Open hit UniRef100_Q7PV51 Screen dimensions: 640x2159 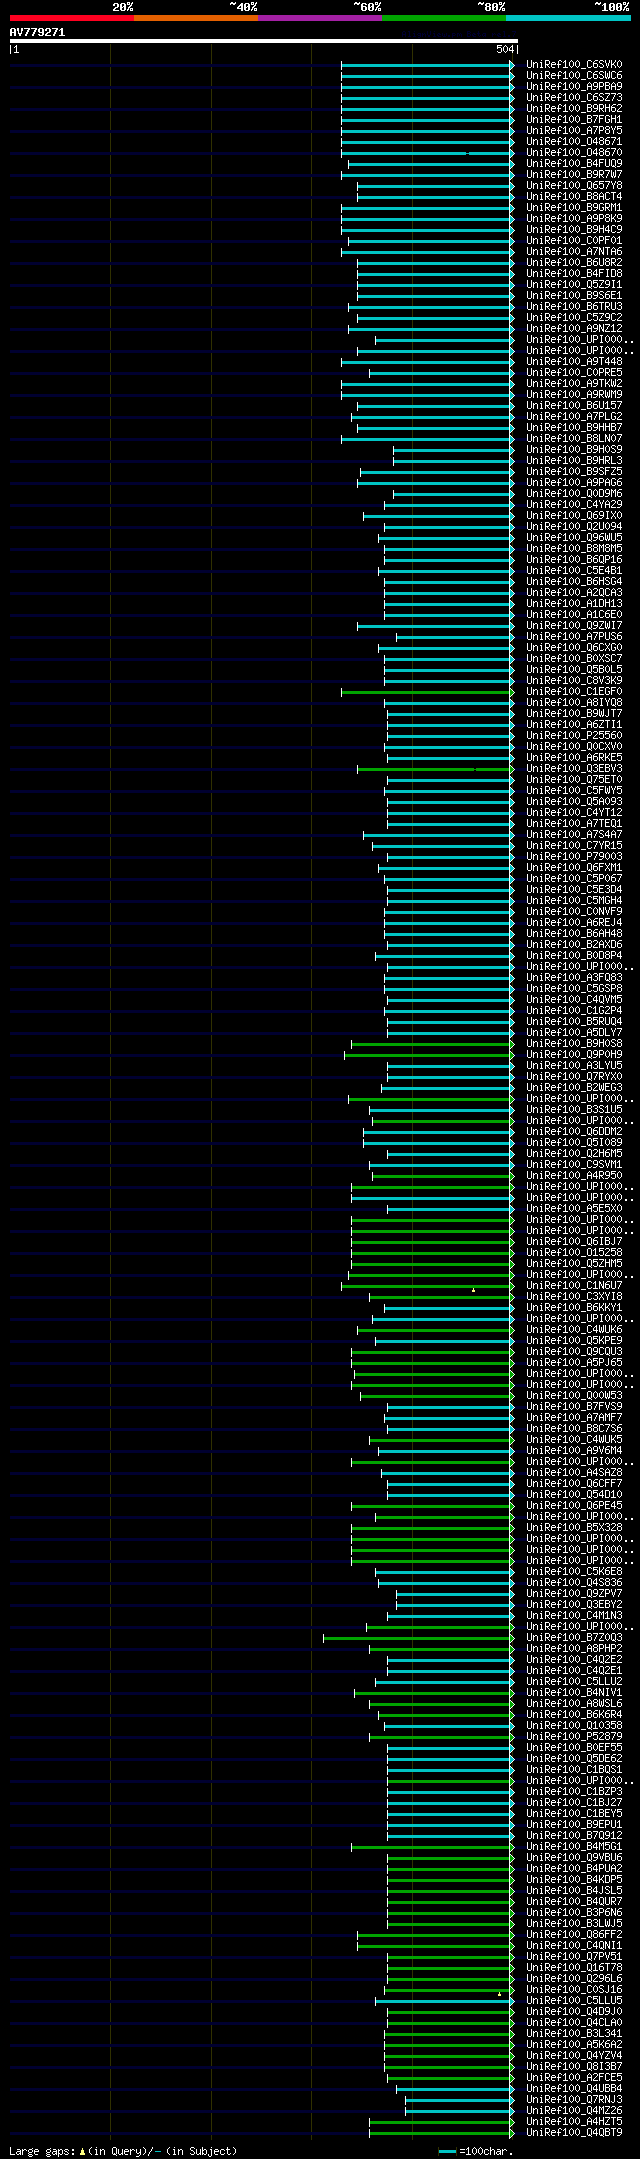(574, 1956)
